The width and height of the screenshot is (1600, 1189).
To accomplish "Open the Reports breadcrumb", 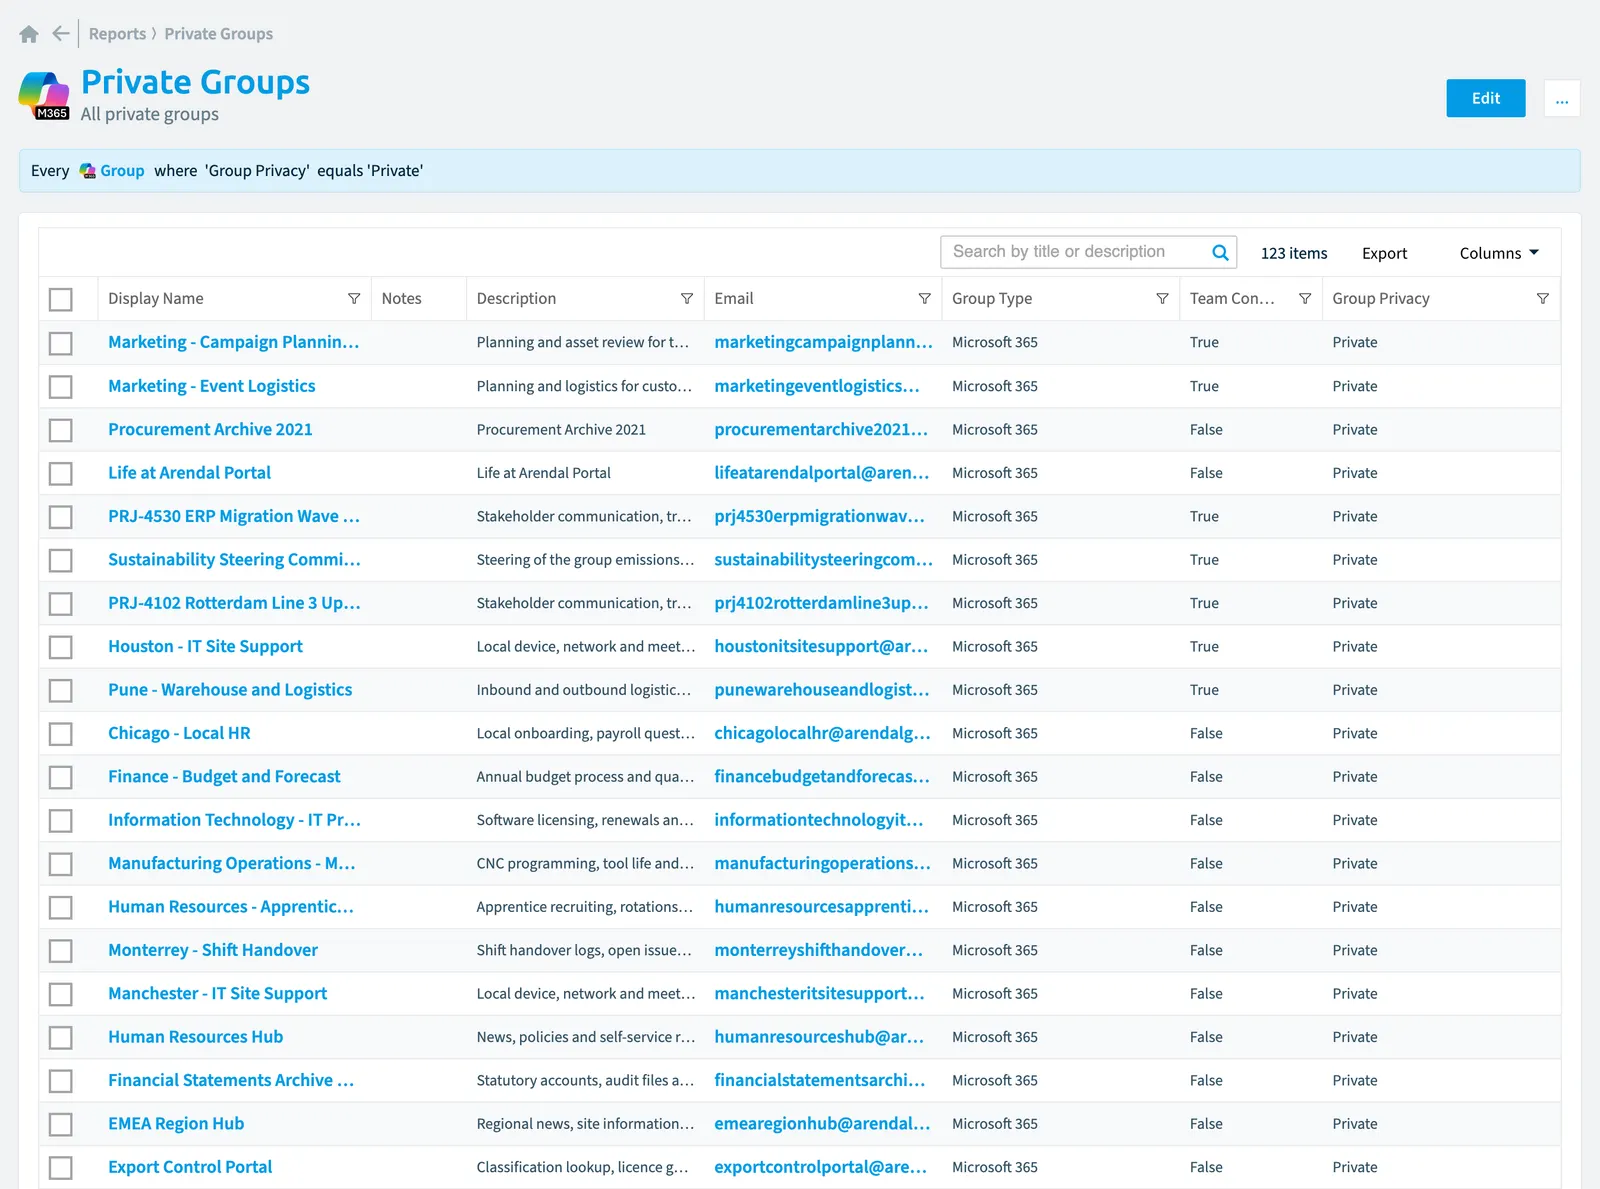I will click(x=117, y=34).
